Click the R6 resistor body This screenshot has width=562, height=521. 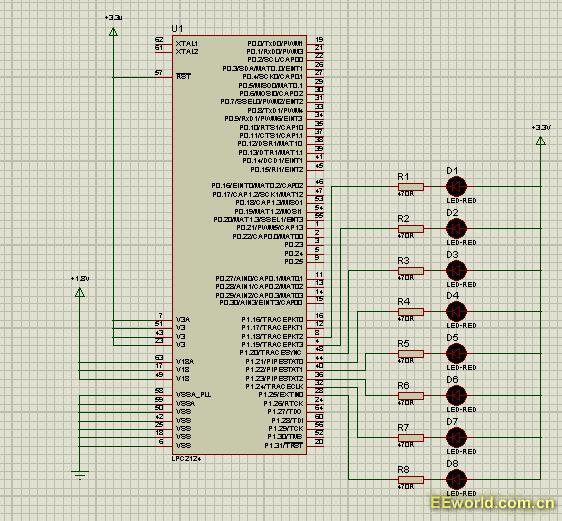pyautogui.click(x=411, y=396)
